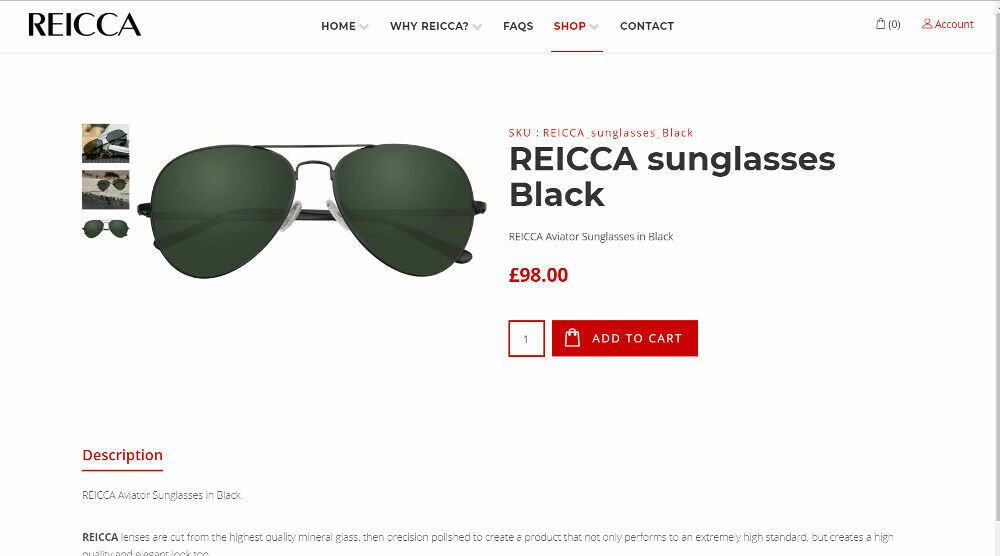Select the Description tab
1000x556 pixels.
[x=122, y=455]
